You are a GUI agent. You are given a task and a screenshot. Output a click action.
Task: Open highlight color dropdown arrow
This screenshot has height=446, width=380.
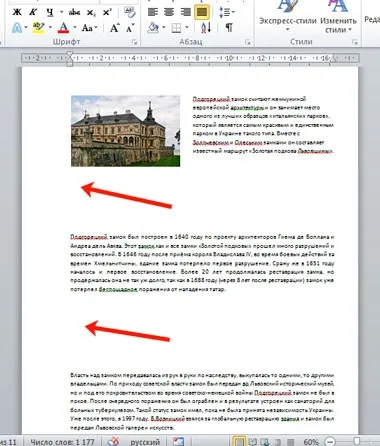click(x=50, y=28)
